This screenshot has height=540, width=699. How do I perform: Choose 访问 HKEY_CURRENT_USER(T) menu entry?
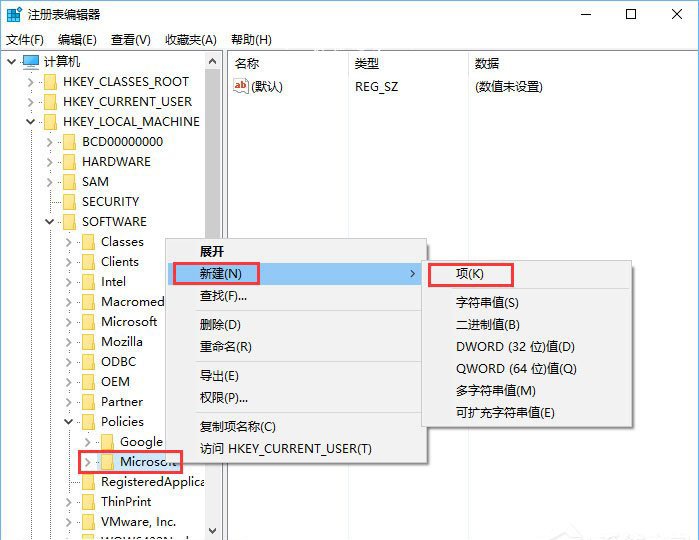296,449
